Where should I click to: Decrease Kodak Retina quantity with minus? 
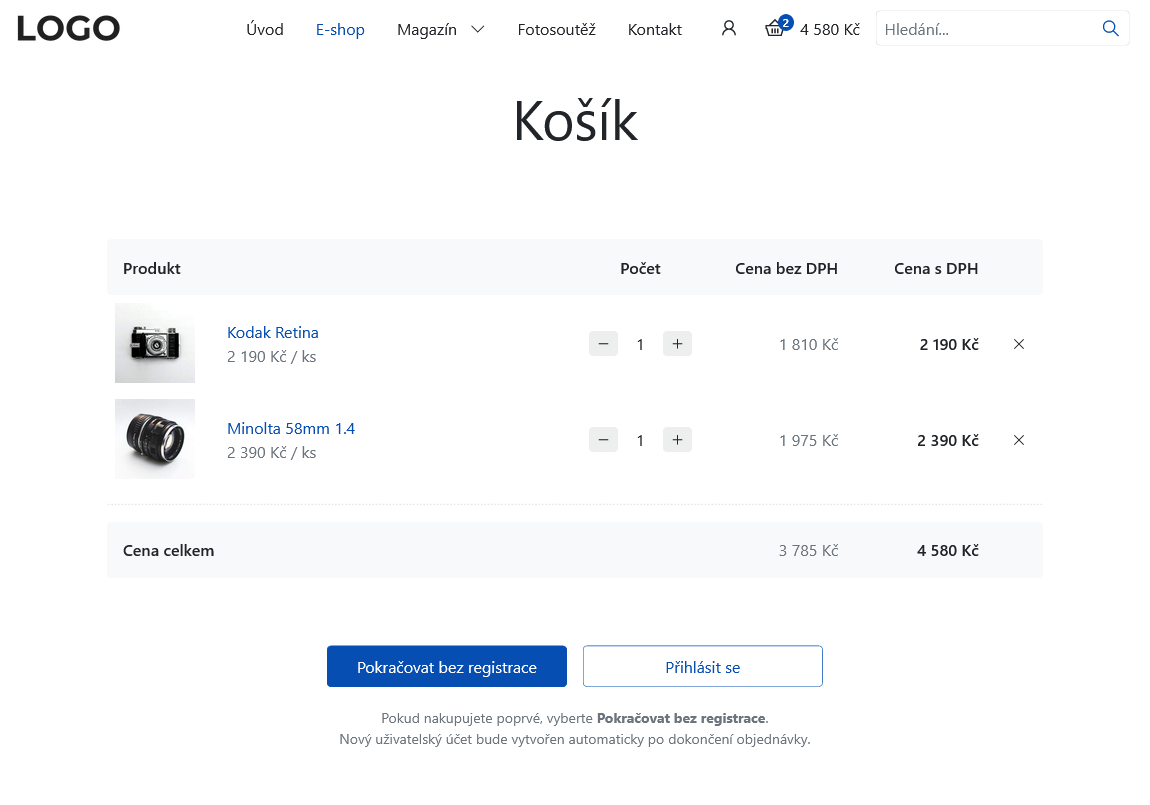point(603,344)
